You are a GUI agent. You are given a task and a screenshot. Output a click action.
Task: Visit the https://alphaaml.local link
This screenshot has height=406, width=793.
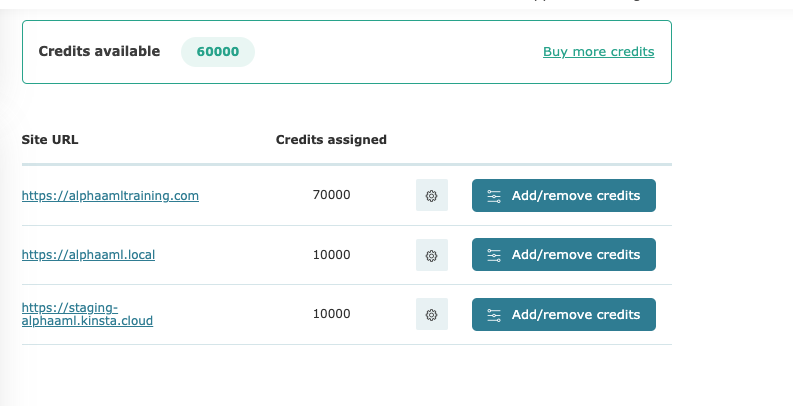[x=88, y=254]
